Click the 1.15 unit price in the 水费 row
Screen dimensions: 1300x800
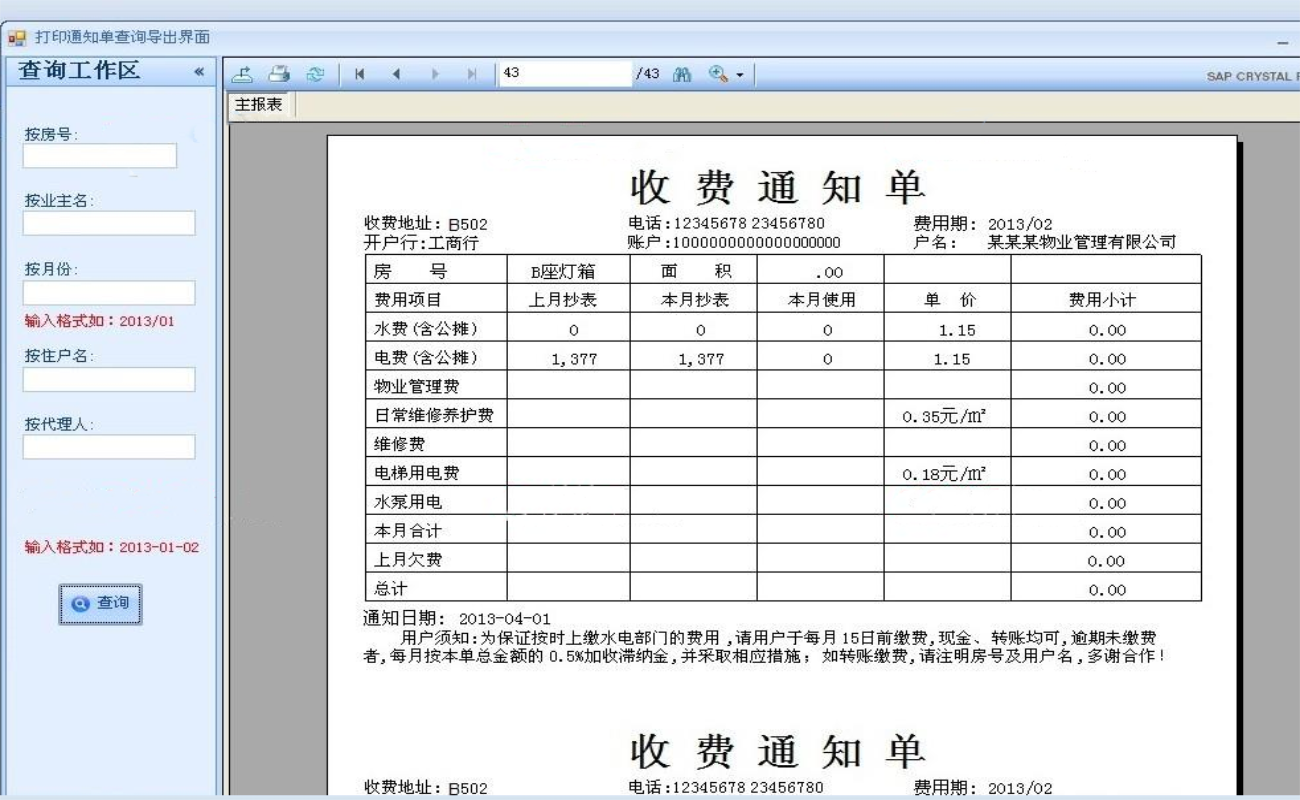click(957, 331)
